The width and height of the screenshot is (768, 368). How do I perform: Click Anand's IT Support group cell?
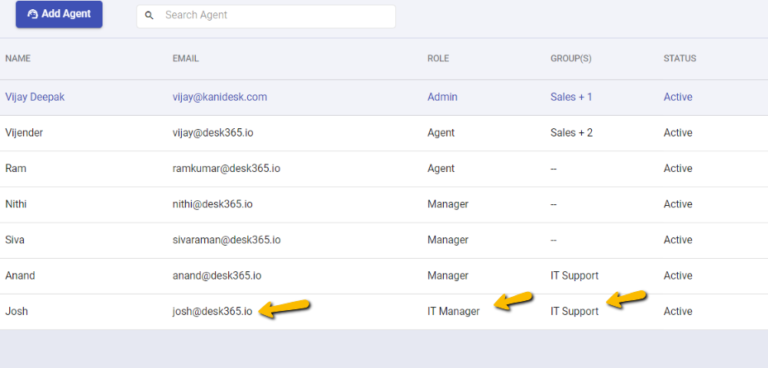tap(575, 275)
